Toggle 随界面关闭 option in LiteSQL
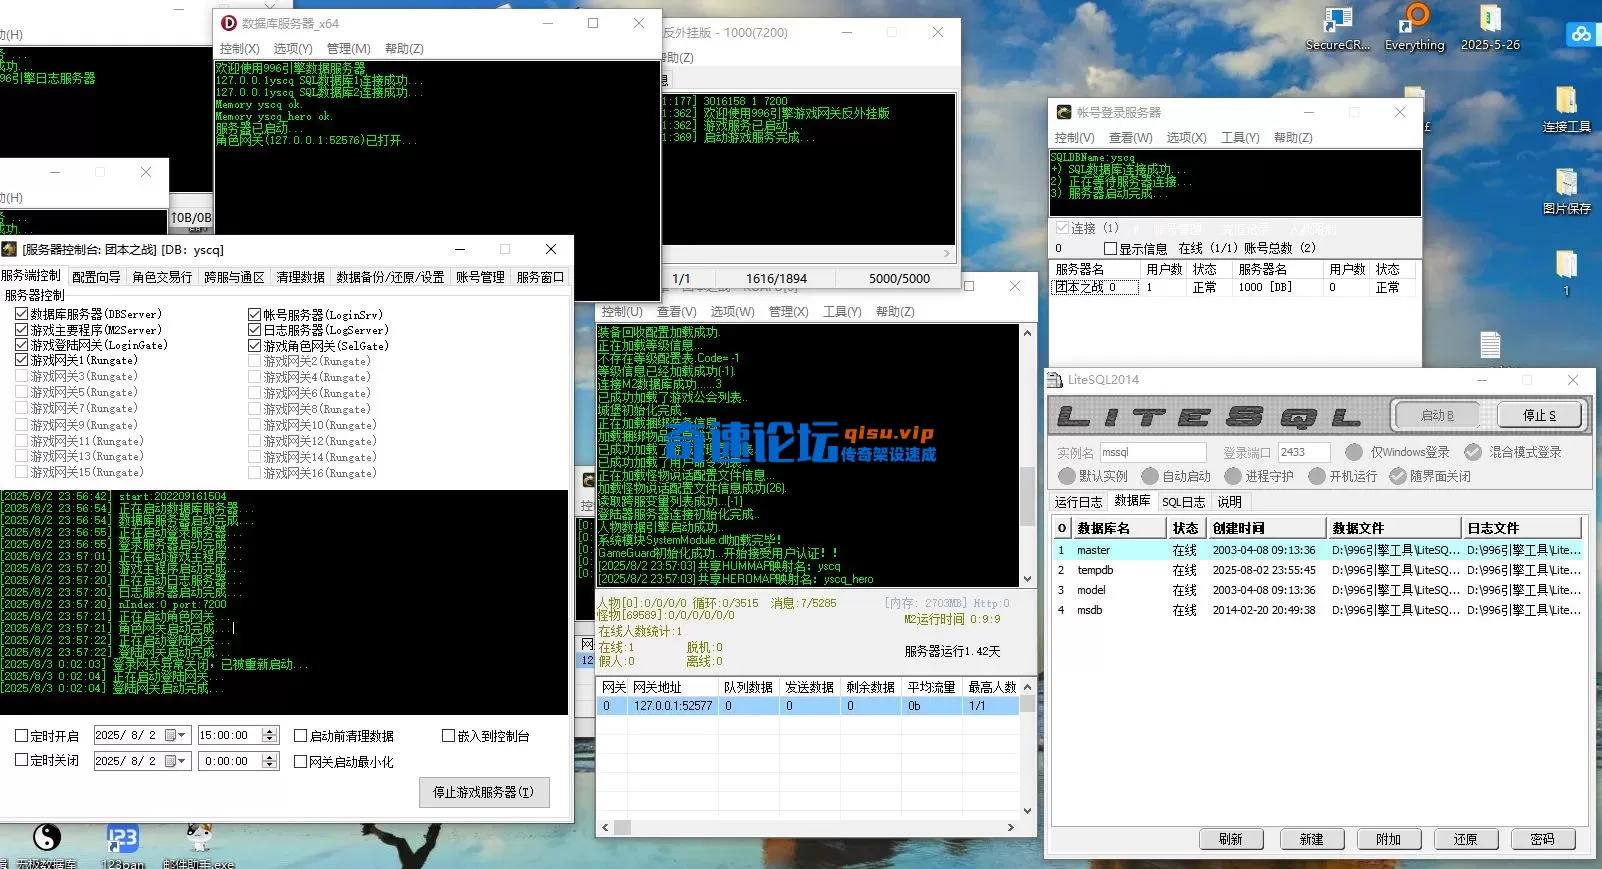The height and width of the screenshot is (869, 1602). (x=1398, y=476)
